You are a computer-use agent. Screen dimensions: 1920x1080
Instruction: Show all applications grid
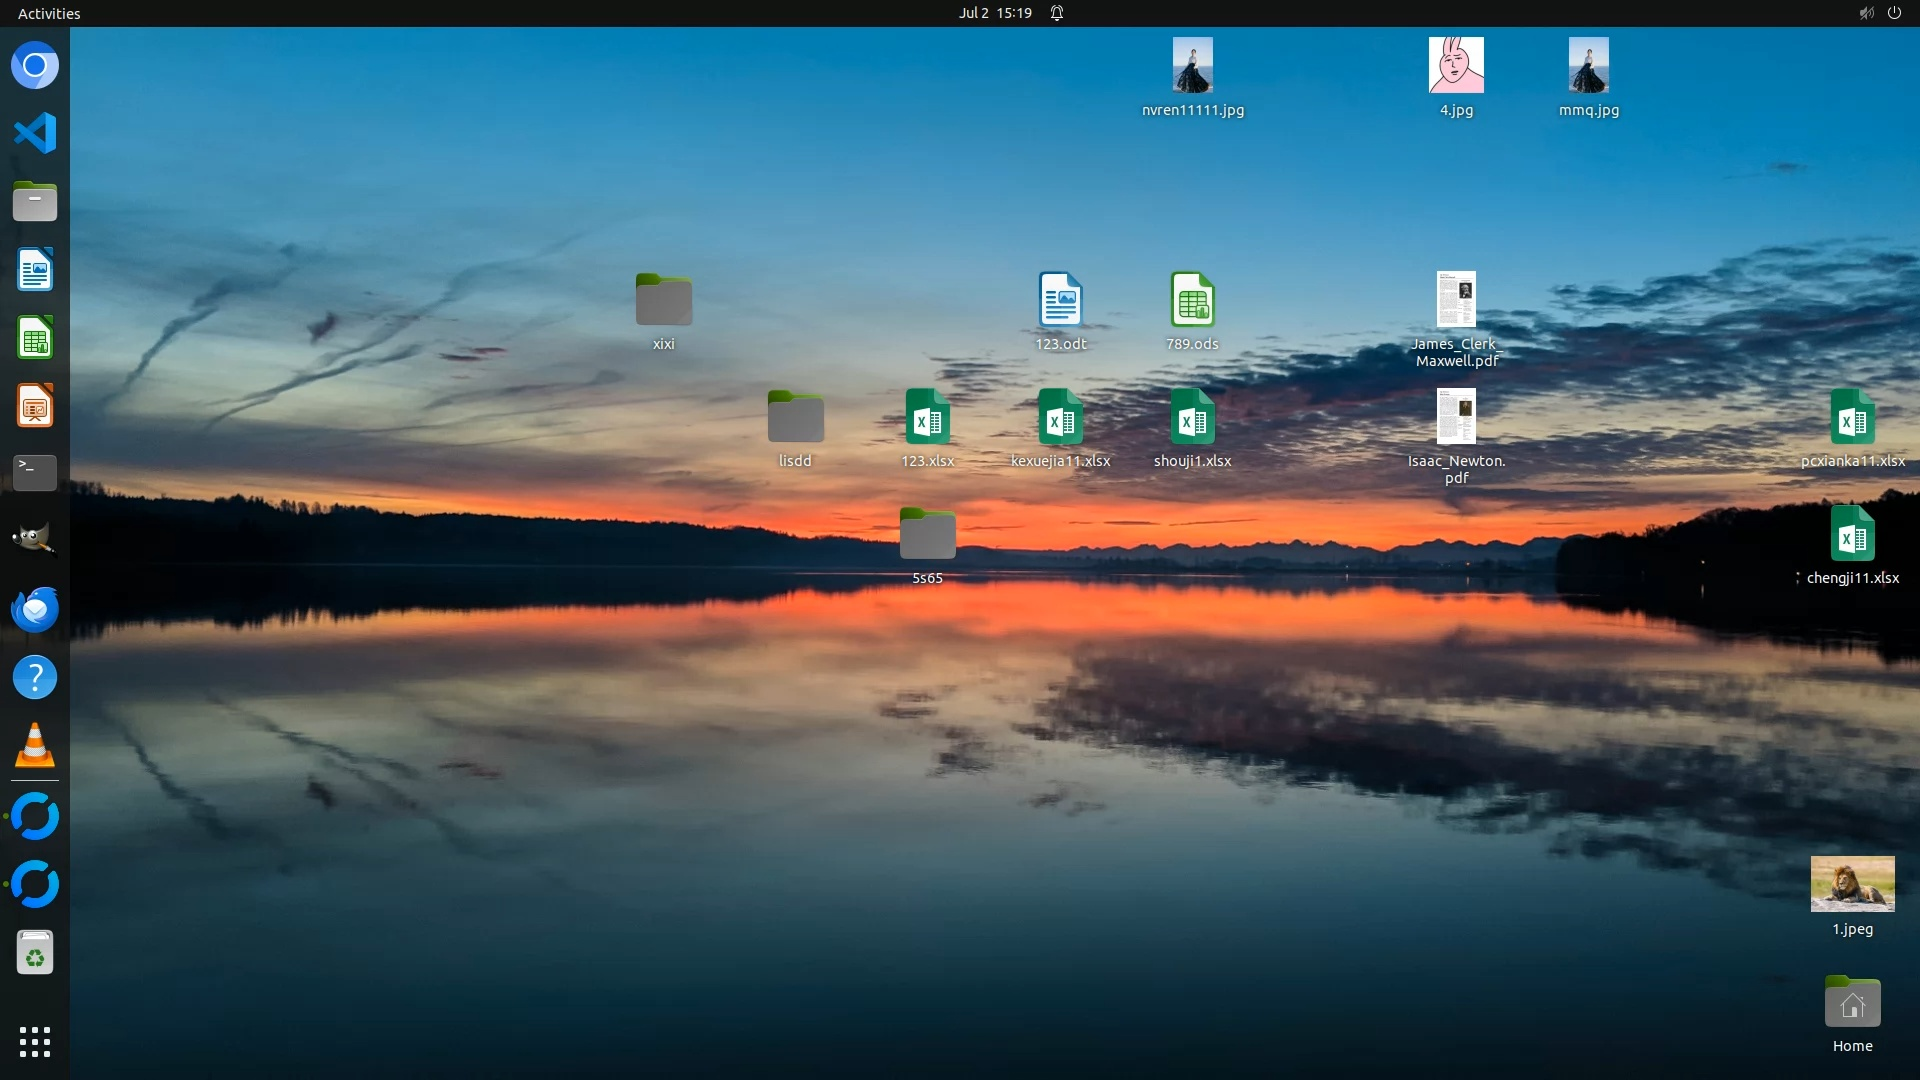click(35, 1042)
